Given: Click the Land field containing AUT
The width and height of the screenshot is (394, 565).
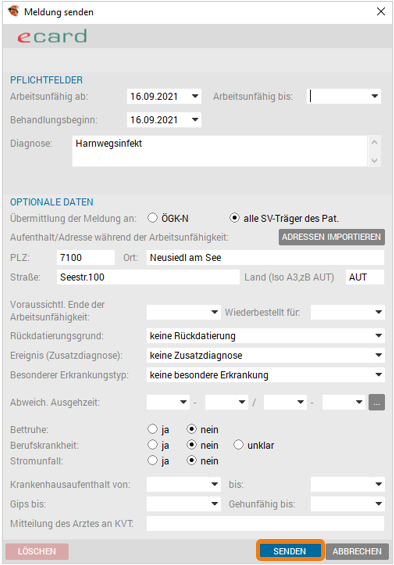Looking at the screenshot, I should (365, 277).
